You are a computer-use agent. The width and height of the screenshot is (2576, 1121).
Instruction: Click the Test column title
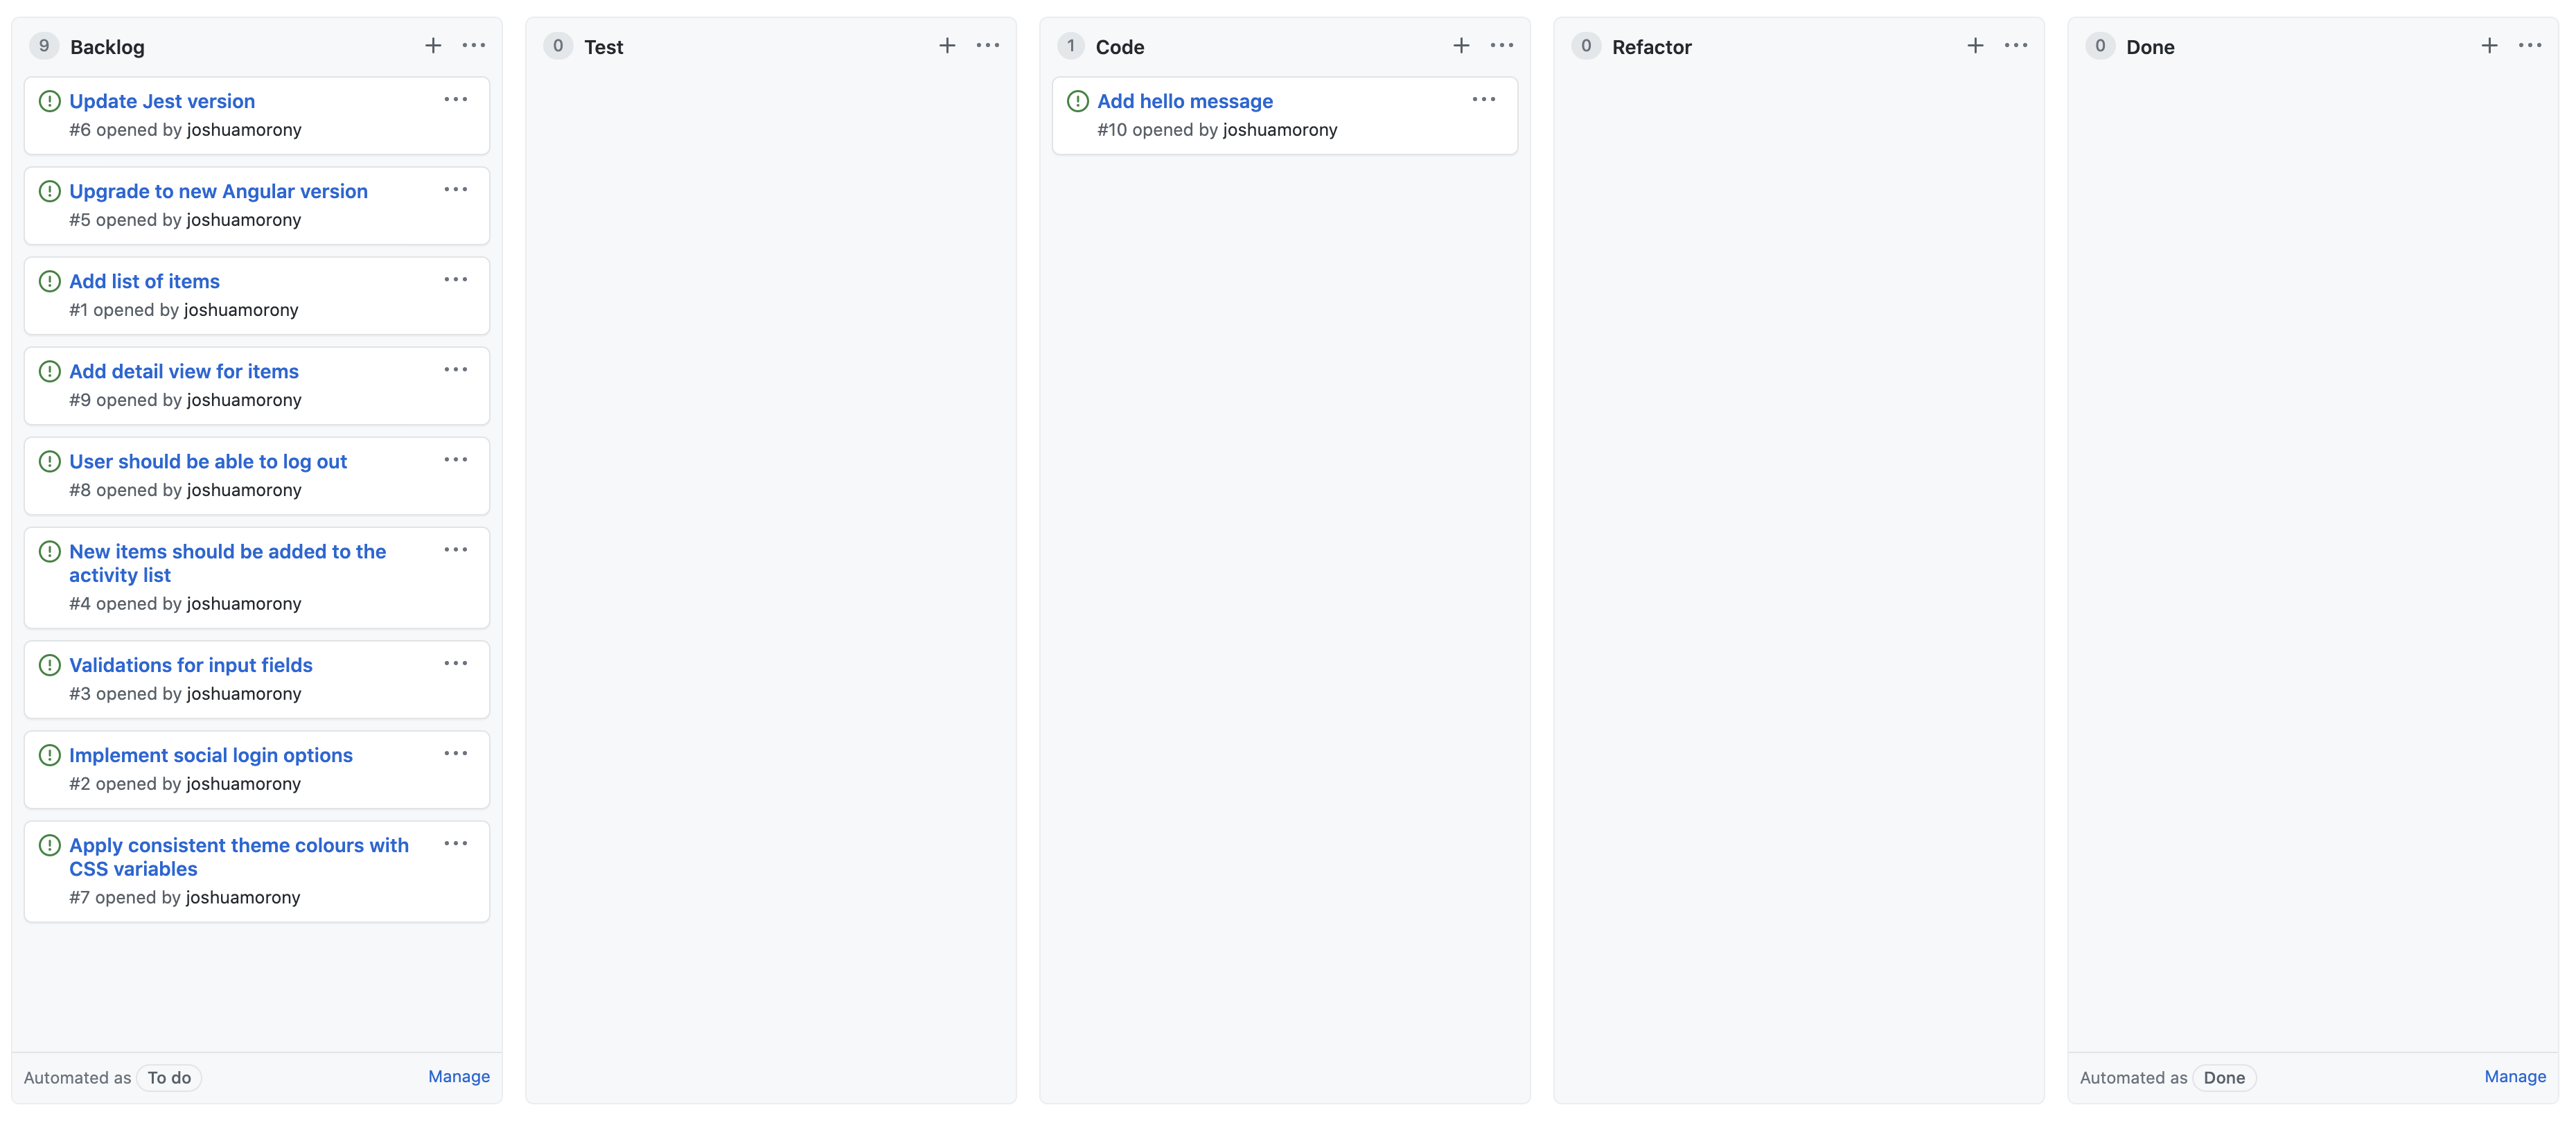[603, 47]
